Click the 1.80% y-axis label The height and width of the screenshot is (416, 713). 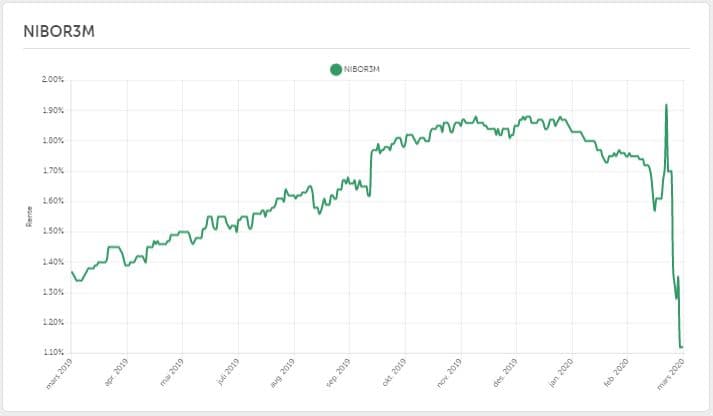tap(52, 140)
